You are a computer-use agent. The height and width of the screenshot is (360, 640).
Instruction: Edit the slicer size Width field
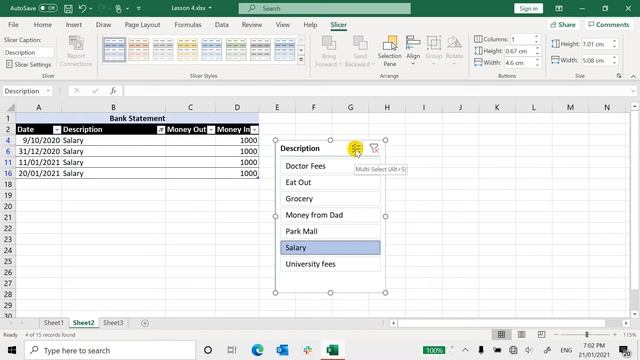(596, 60)
